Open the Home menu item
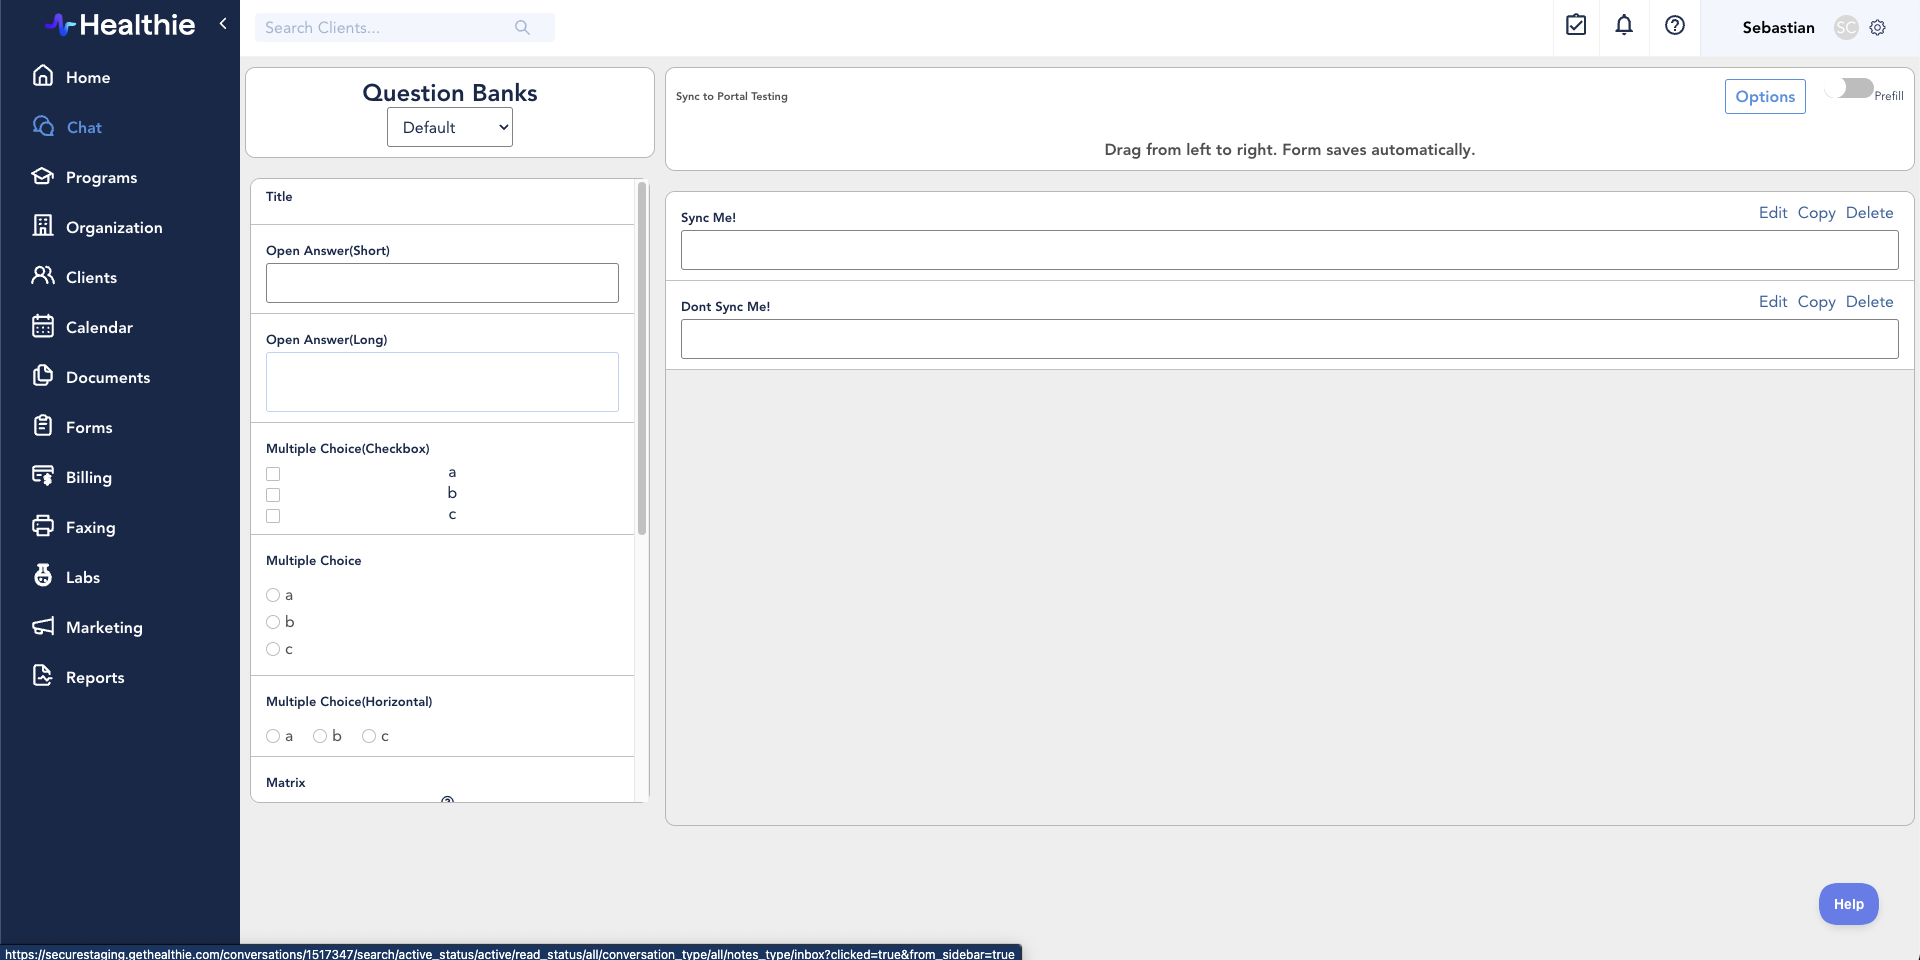The height and width of the screenshot is (960, 1920). 88,78
